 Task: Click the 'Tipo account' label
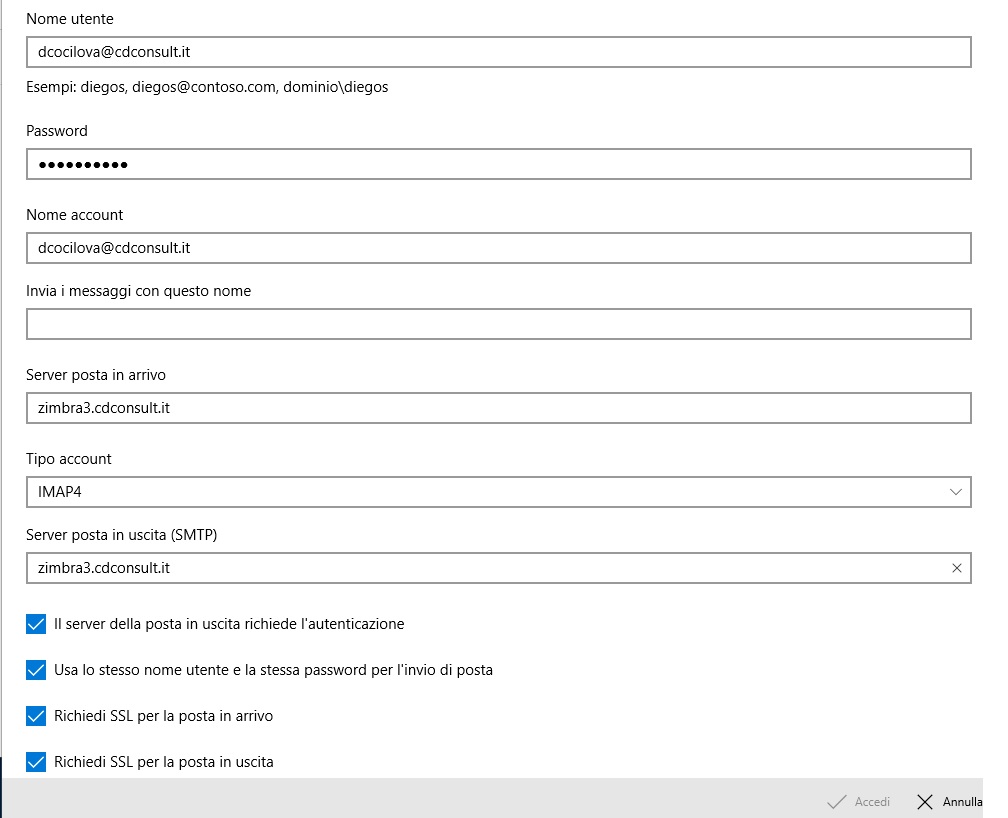pyautogui.click(x=69, y=459)
